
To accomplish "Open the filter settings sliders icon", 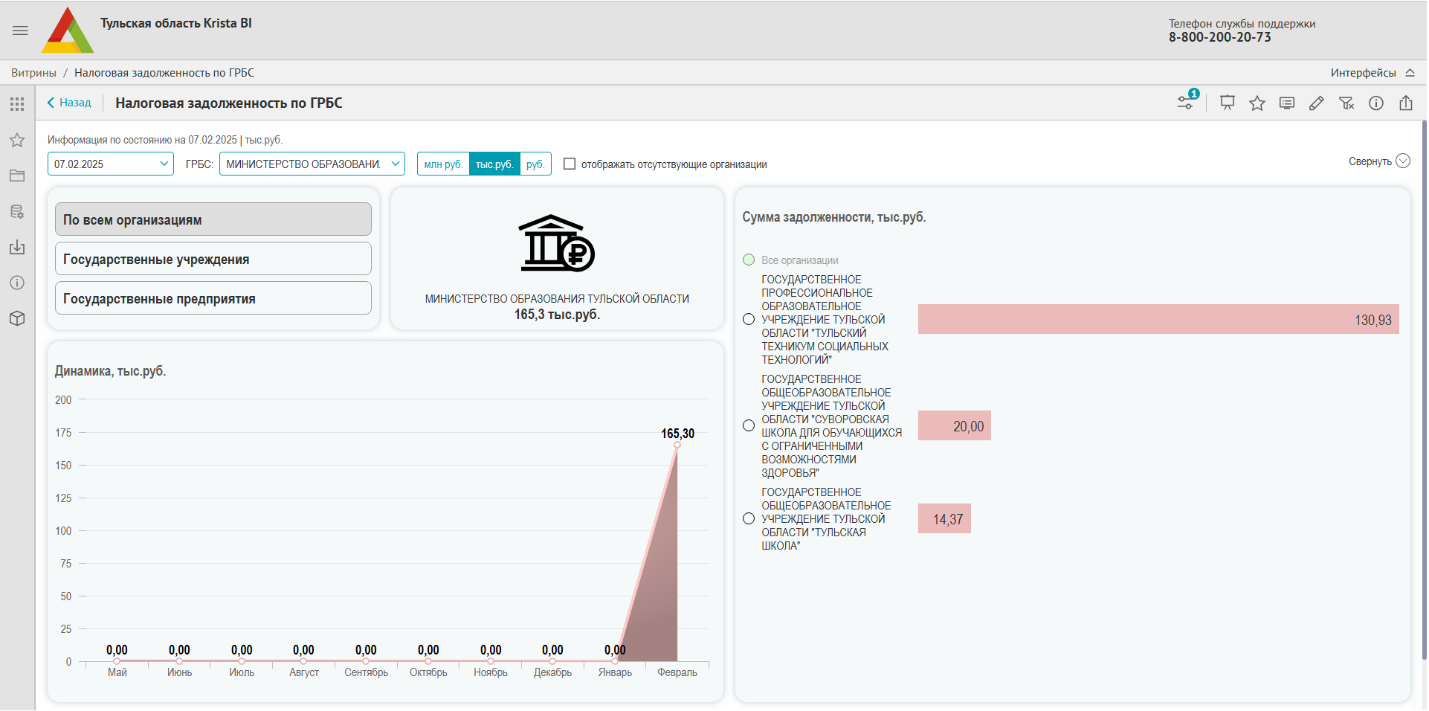I will pos(1186,102).
